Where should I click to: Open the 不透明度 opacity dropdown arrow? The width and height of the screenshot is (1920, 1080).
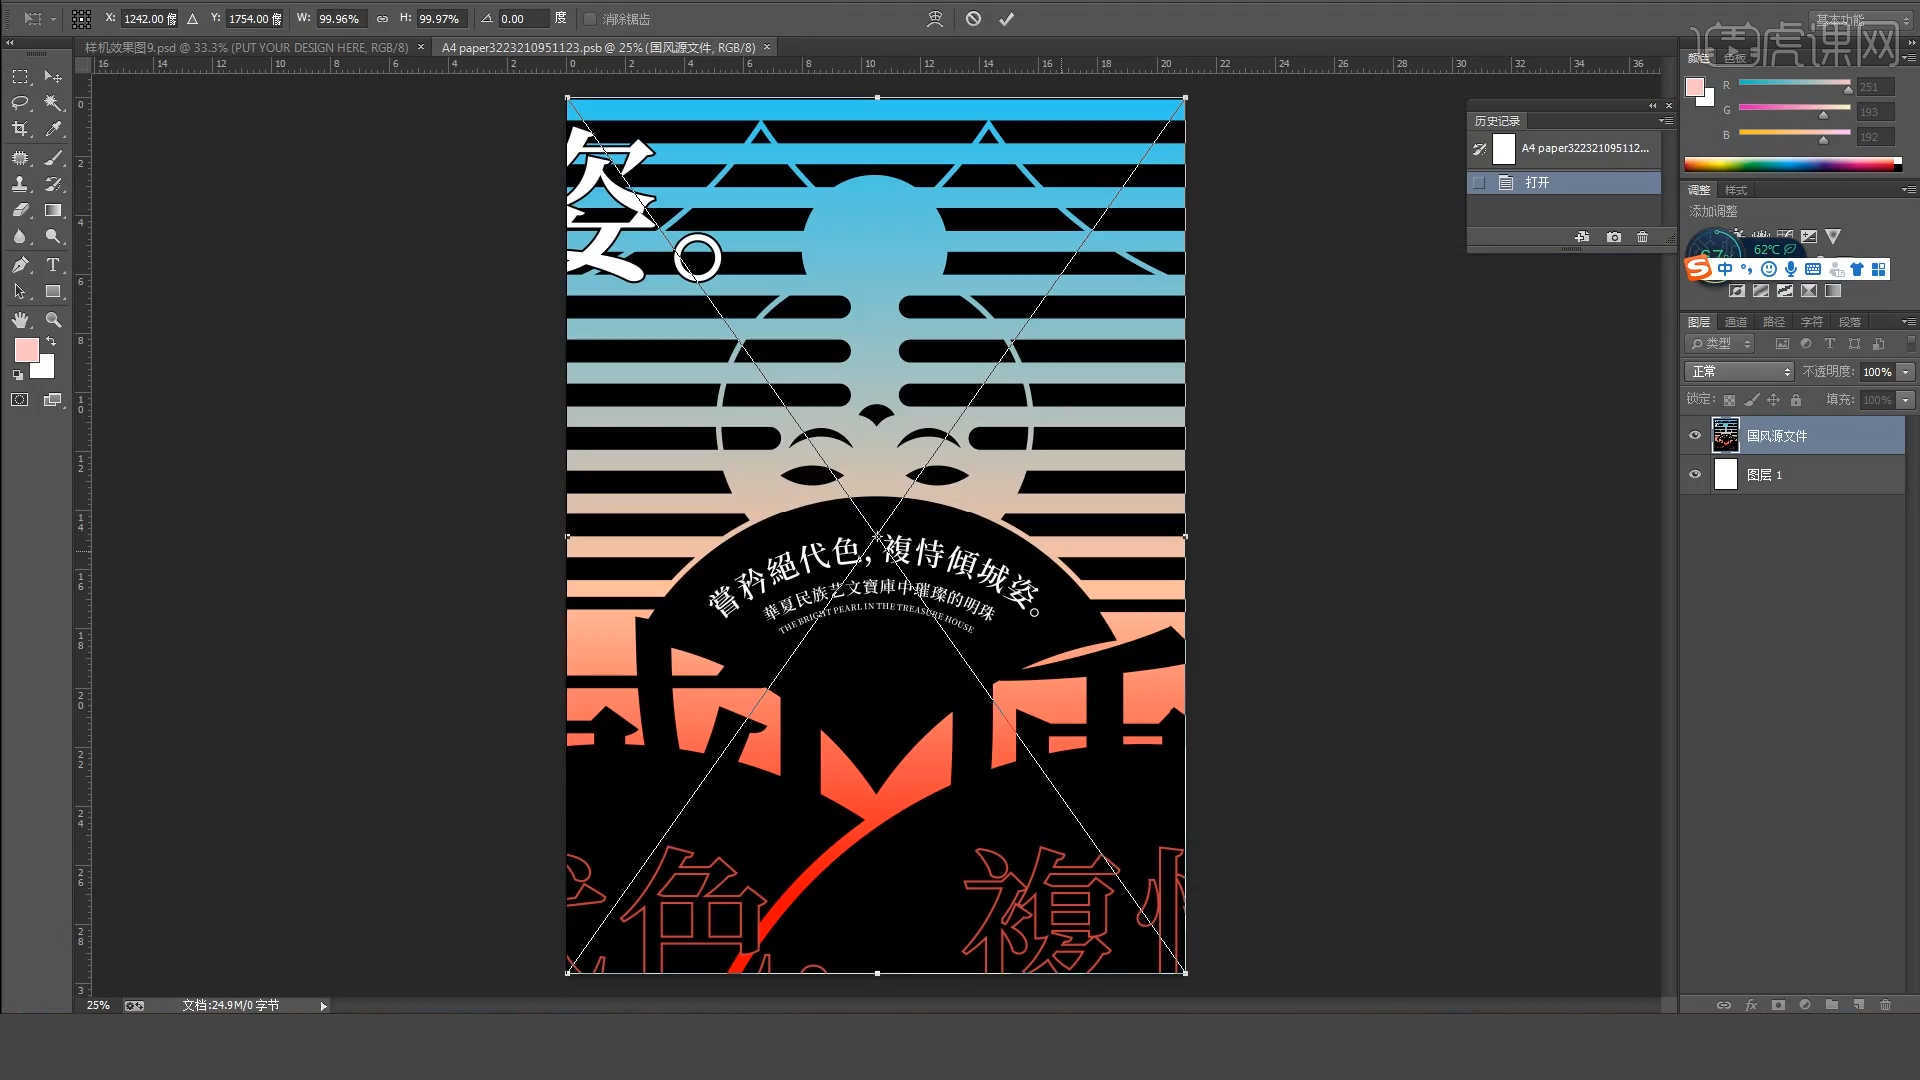click(x=1906, y=371)
